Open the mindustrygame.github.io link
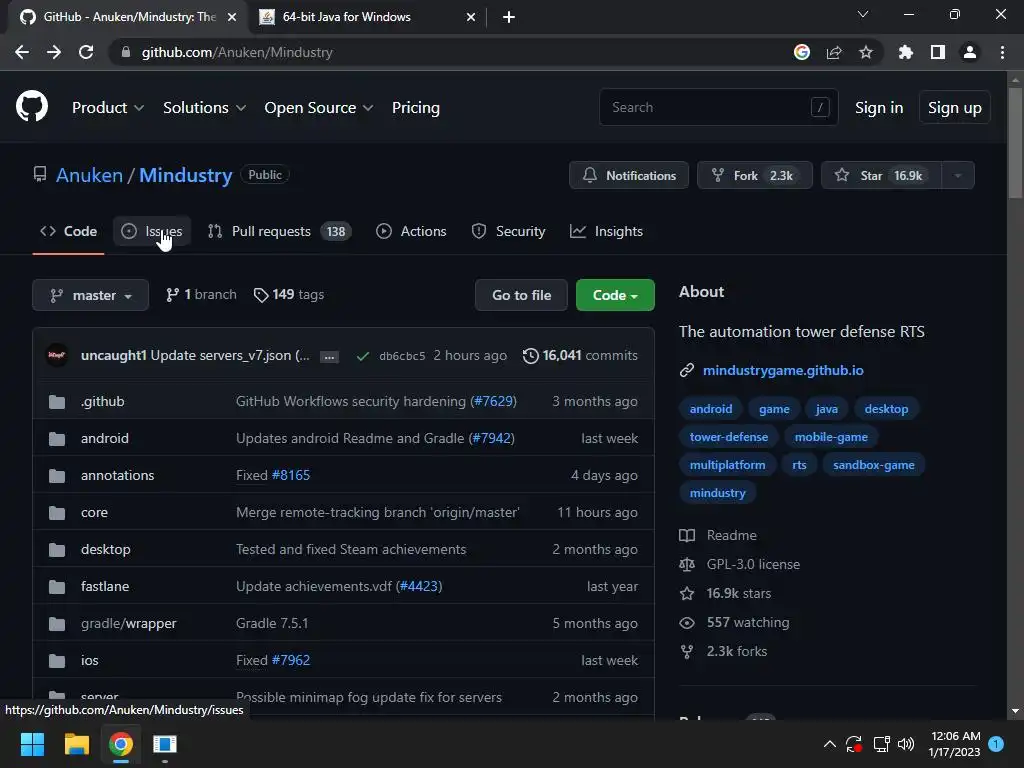Image resolution: width=1024 pixels, height=768 pixels. tap(783, 370)
